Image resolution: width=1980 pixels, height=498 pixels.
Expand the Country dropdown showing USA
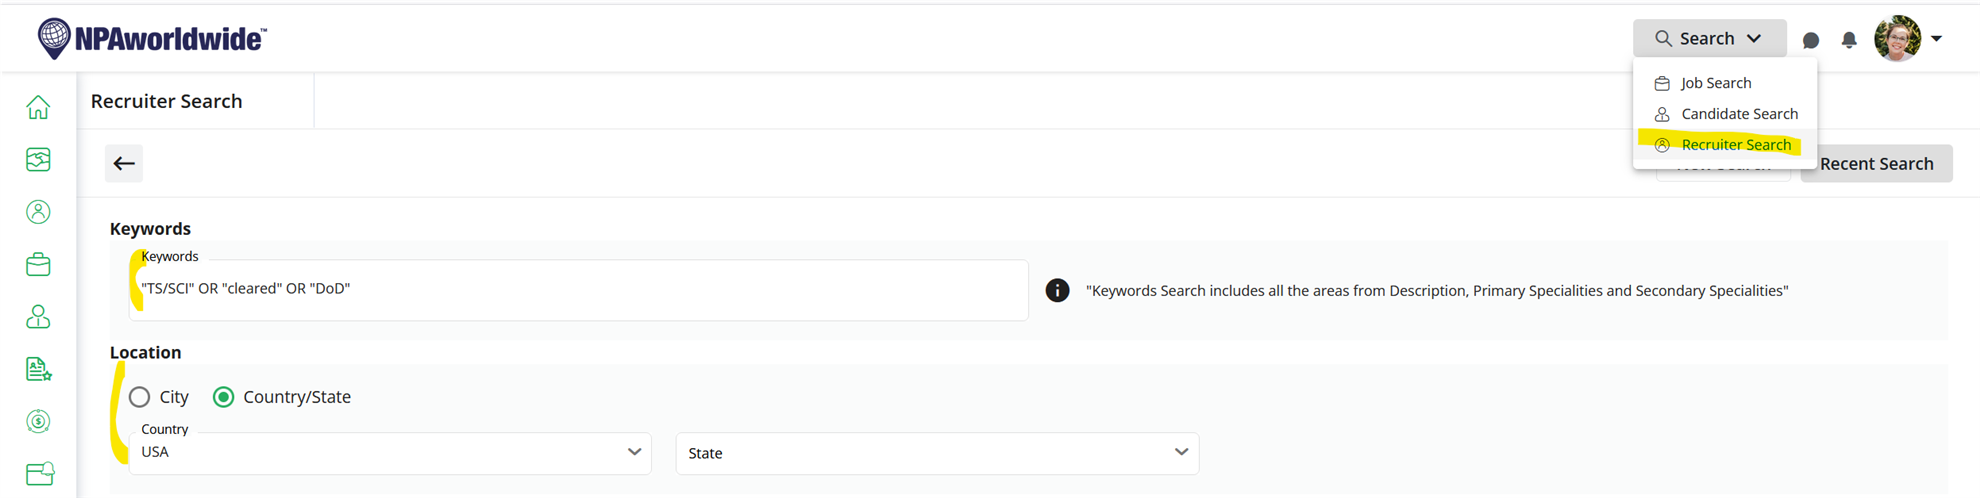coord(390,453)
